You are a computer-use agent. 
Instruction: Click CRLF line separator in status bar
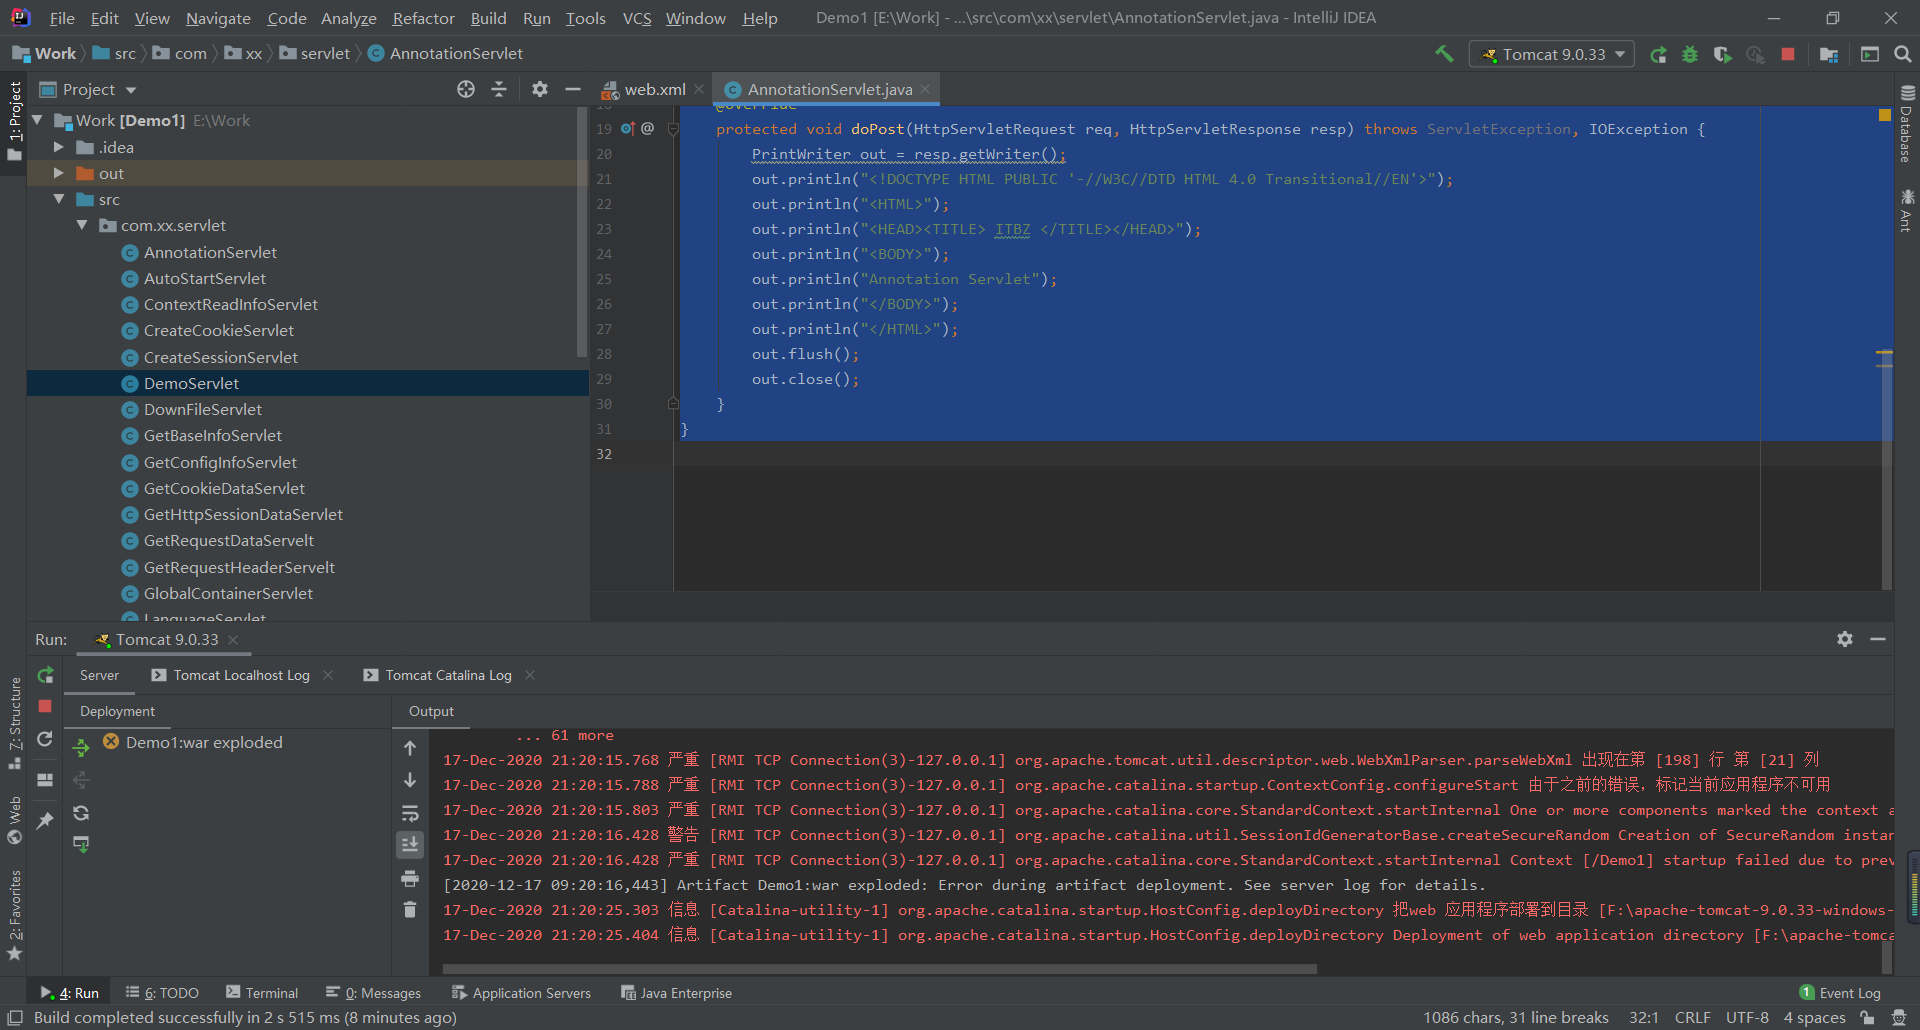pyautogui.click(x=1692, y=1017)
